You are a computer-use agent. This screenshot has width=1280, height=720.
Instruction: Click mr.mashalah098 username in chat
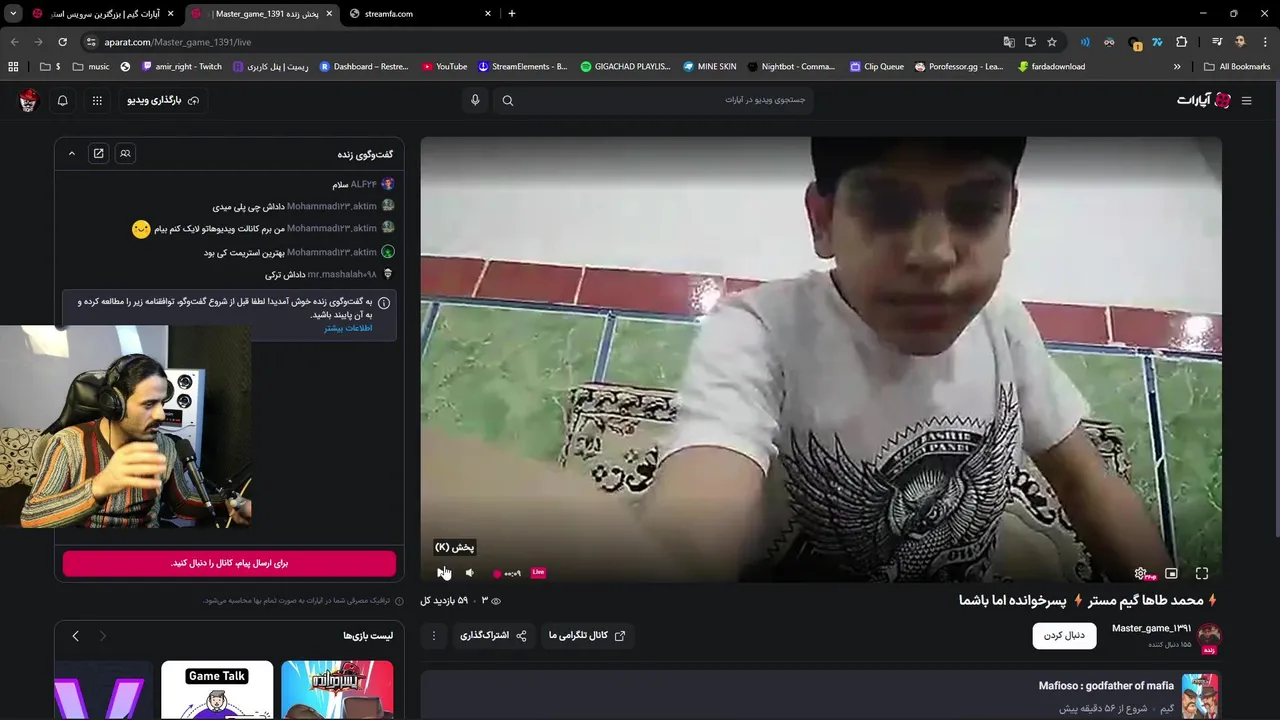click(342, 274)
